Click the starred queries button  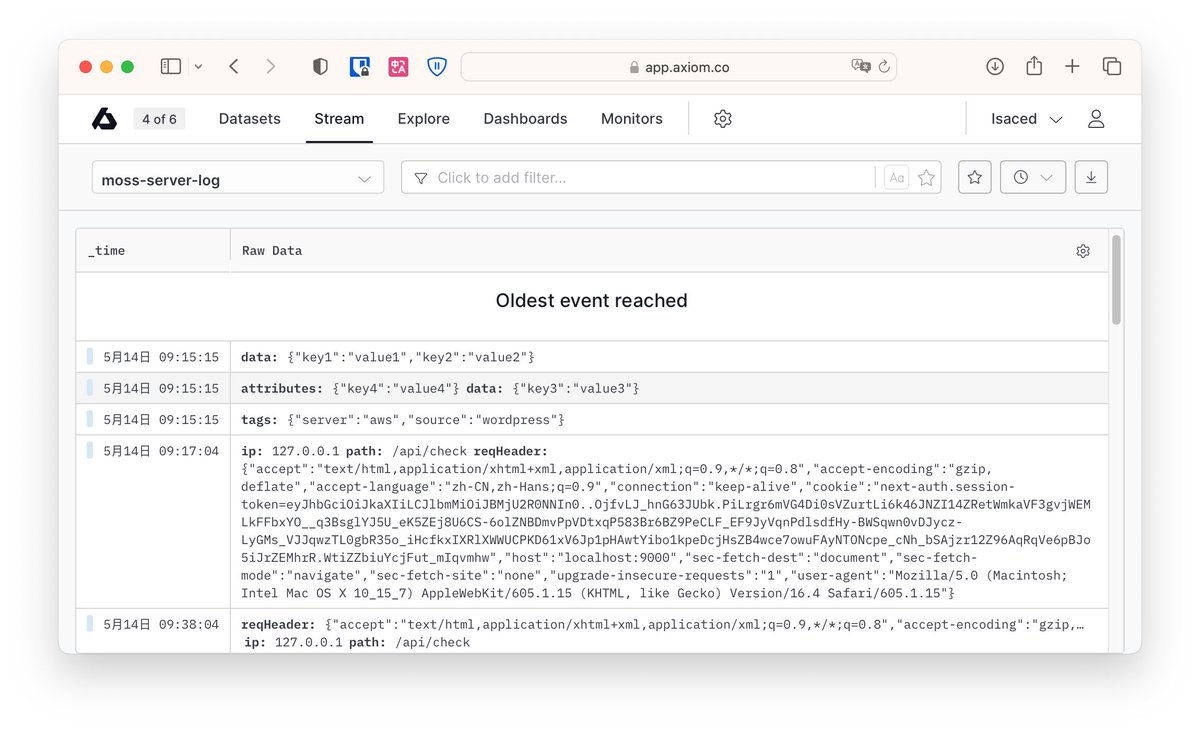pos(975,177)
